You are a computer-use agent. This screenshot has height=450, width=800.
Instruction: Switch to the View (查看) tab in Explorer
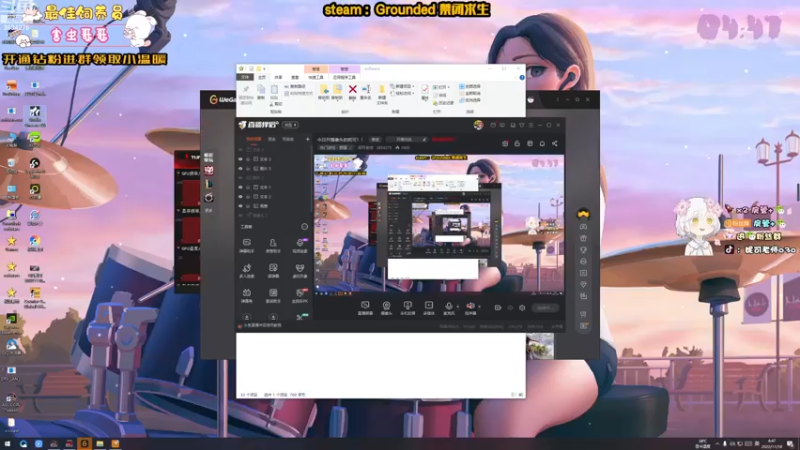pyautogui.click(x=295, y=77)
